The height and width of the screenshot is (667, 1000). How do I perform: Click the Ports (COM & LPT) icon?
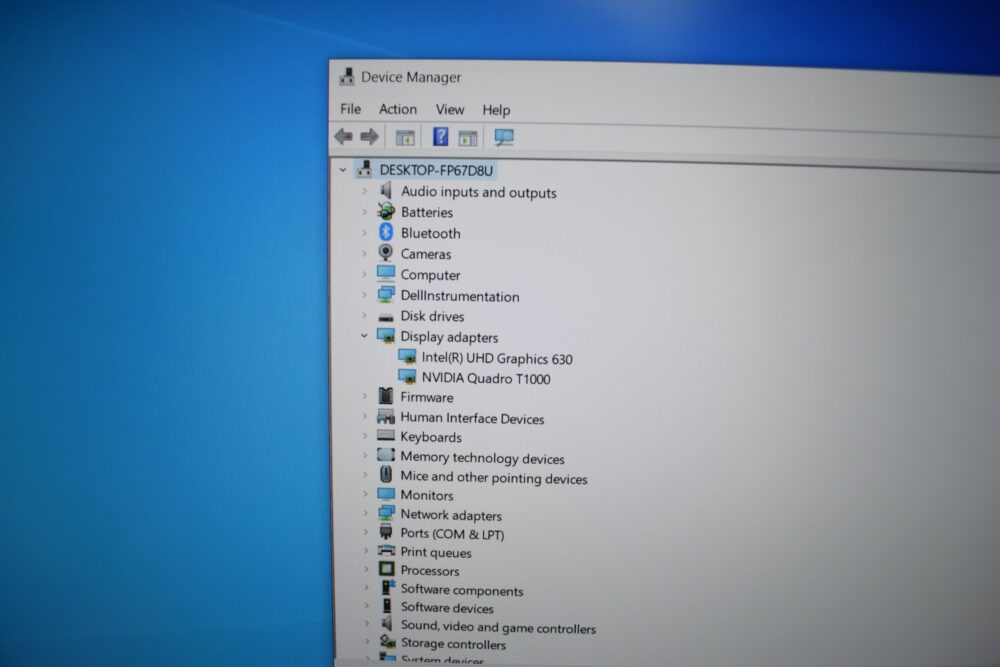point(386,532)
